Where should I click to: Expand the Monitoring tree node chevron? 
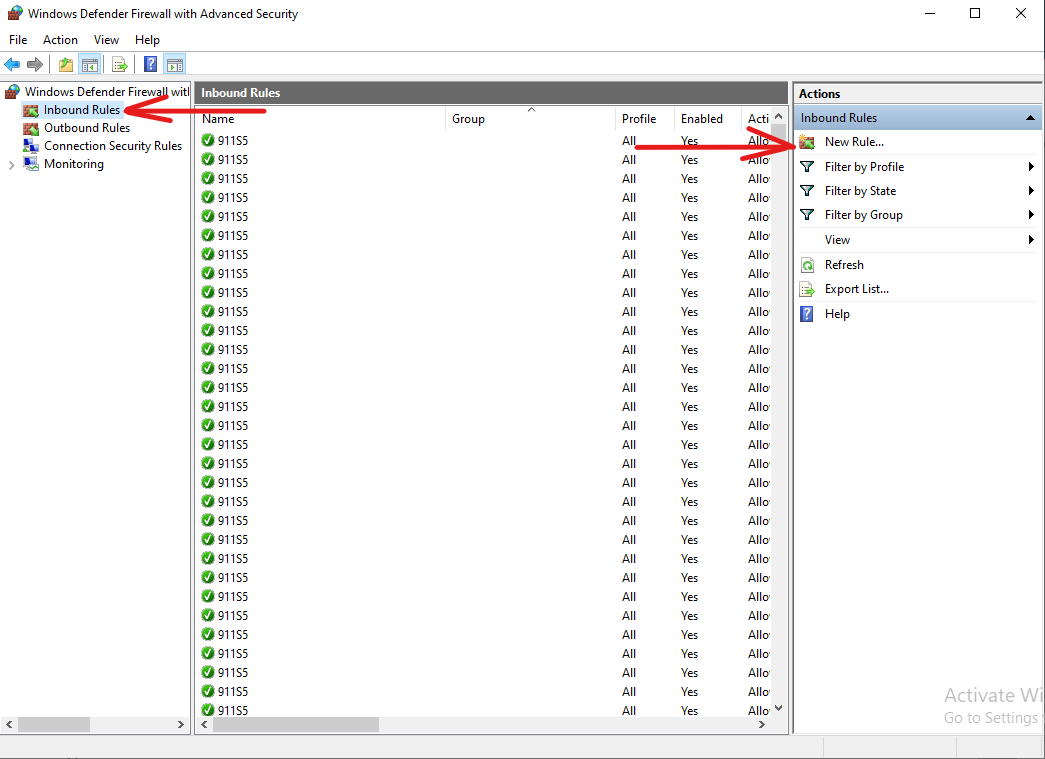tap(11, 165)
